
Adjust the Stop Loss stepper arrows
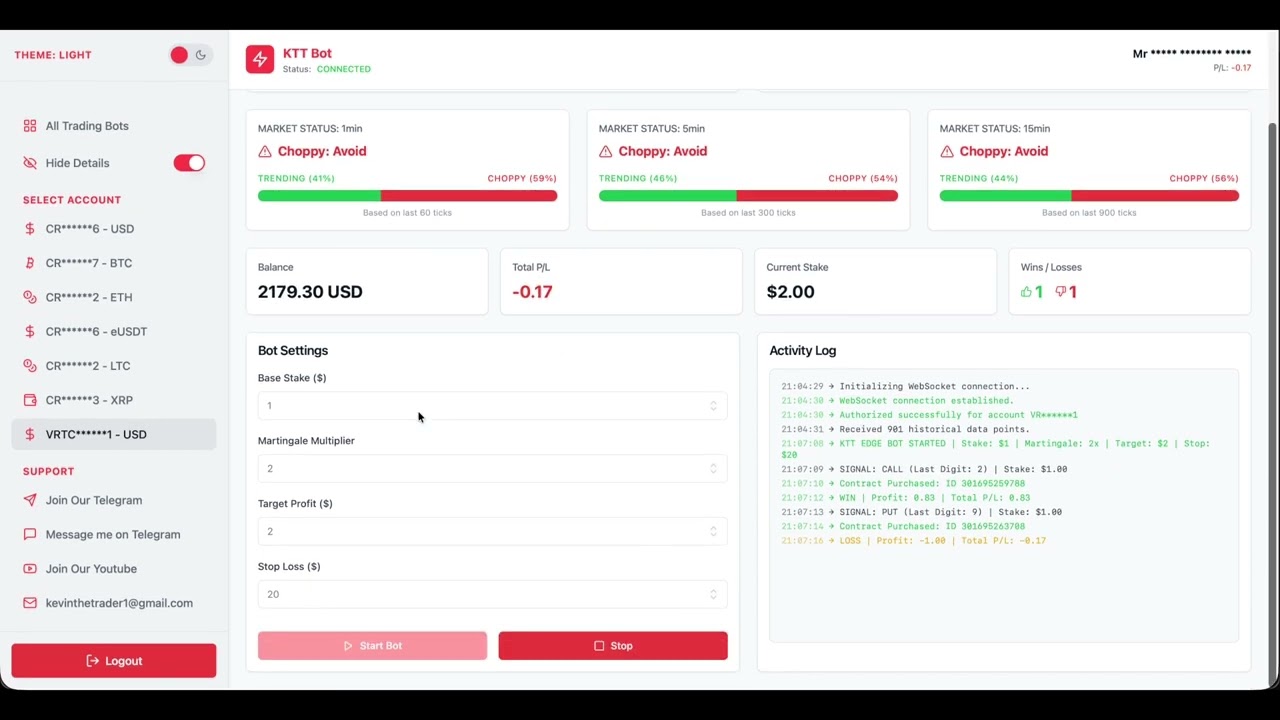point(713,594)
